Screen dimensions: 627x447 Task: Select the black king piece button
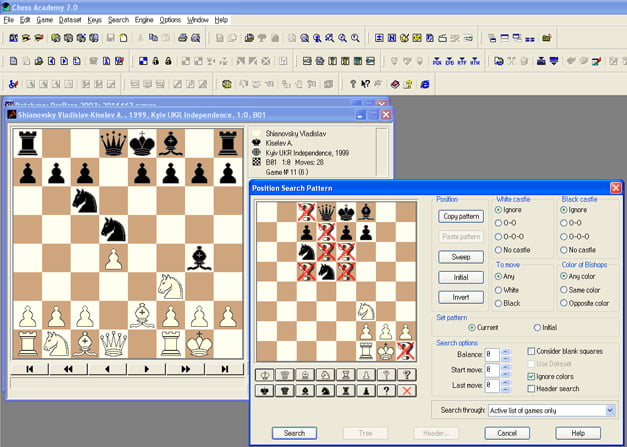[264, 391]
